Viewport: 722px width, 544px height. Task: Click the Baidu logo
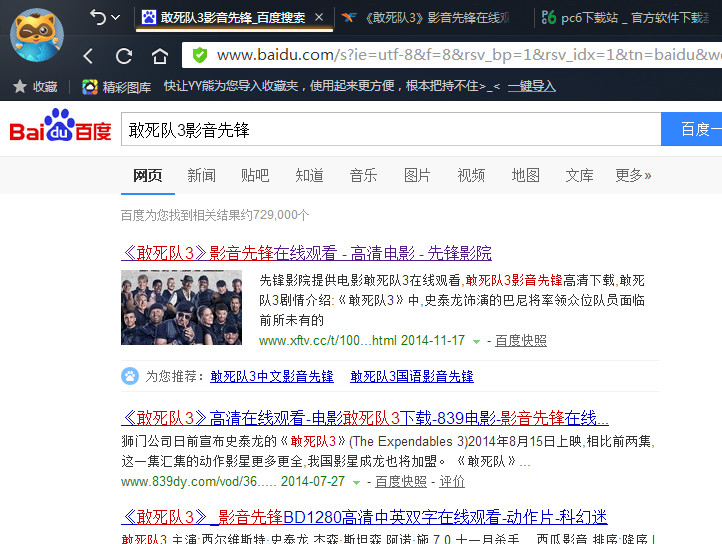60,129
